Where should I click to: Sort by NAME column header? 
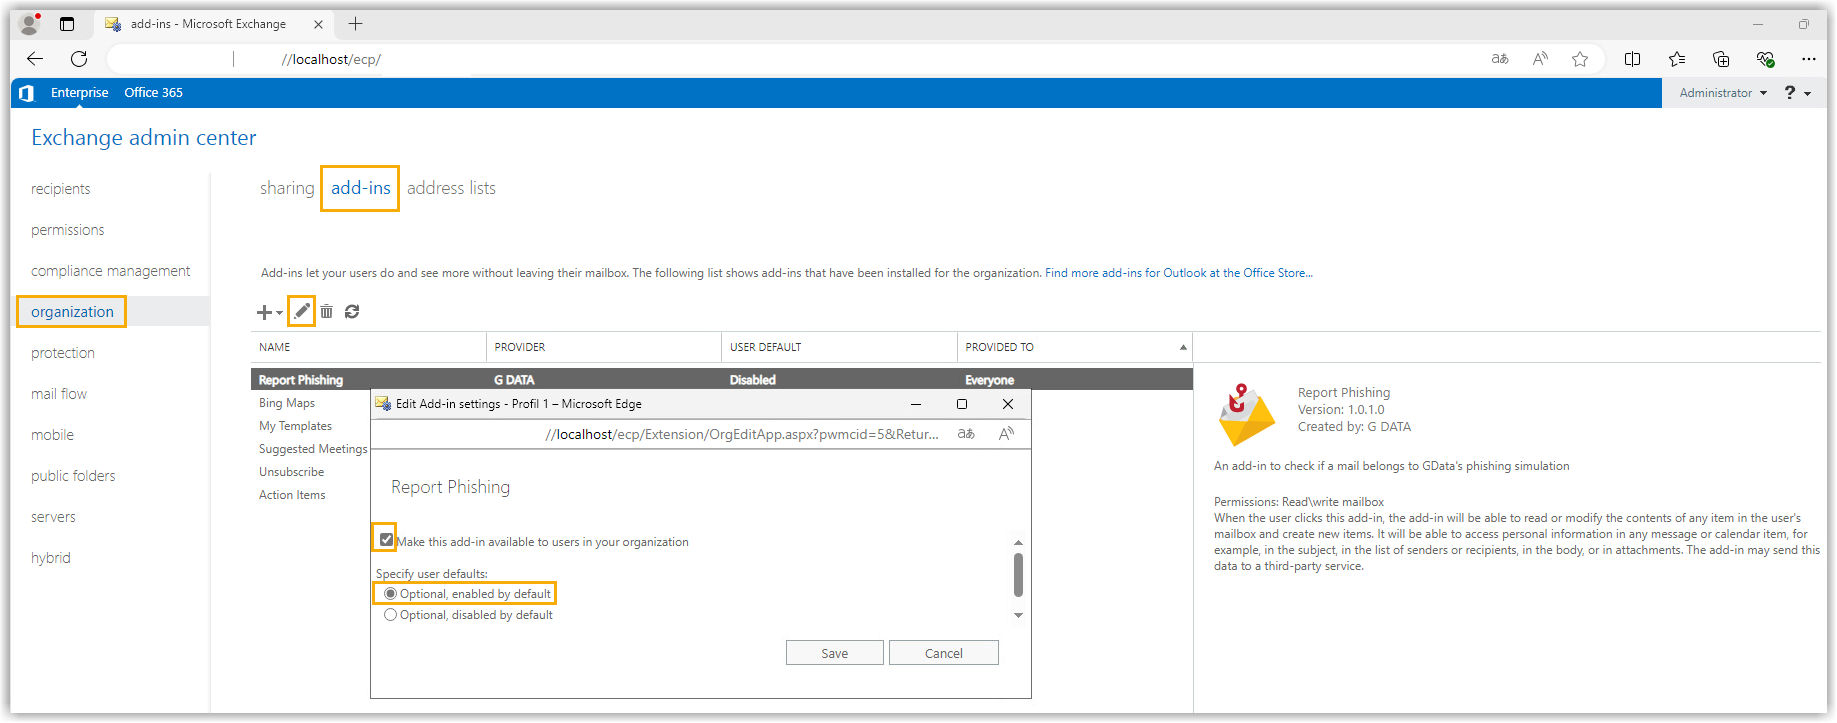(x=368, y=347)
